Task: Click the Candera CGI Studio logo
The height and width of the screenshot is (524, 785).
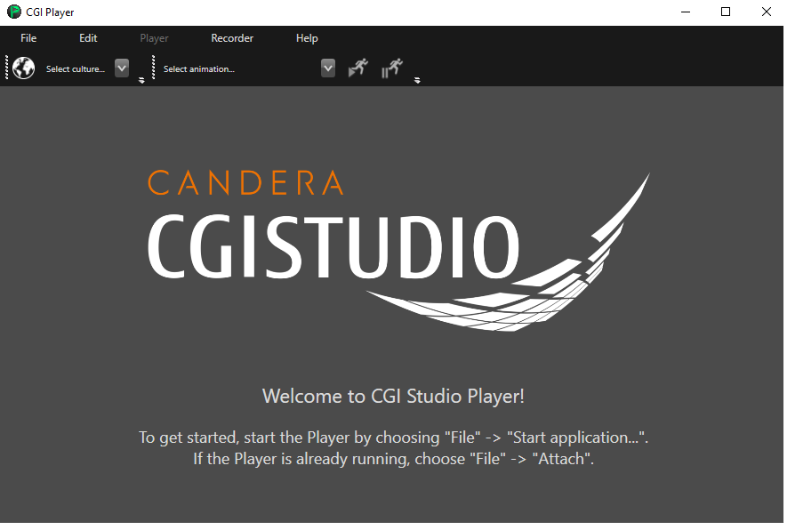Action: [x=399, y=250]
